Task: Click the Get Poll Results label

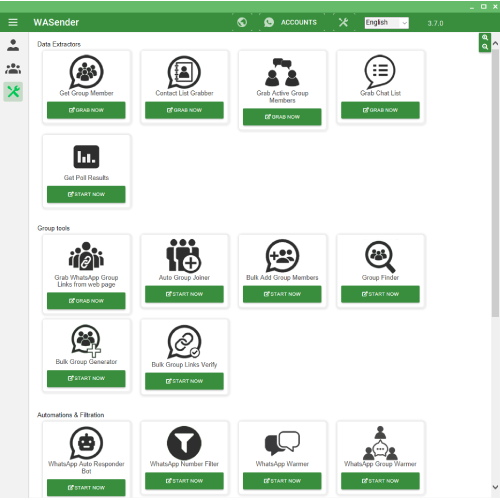Action: point(86,178)
